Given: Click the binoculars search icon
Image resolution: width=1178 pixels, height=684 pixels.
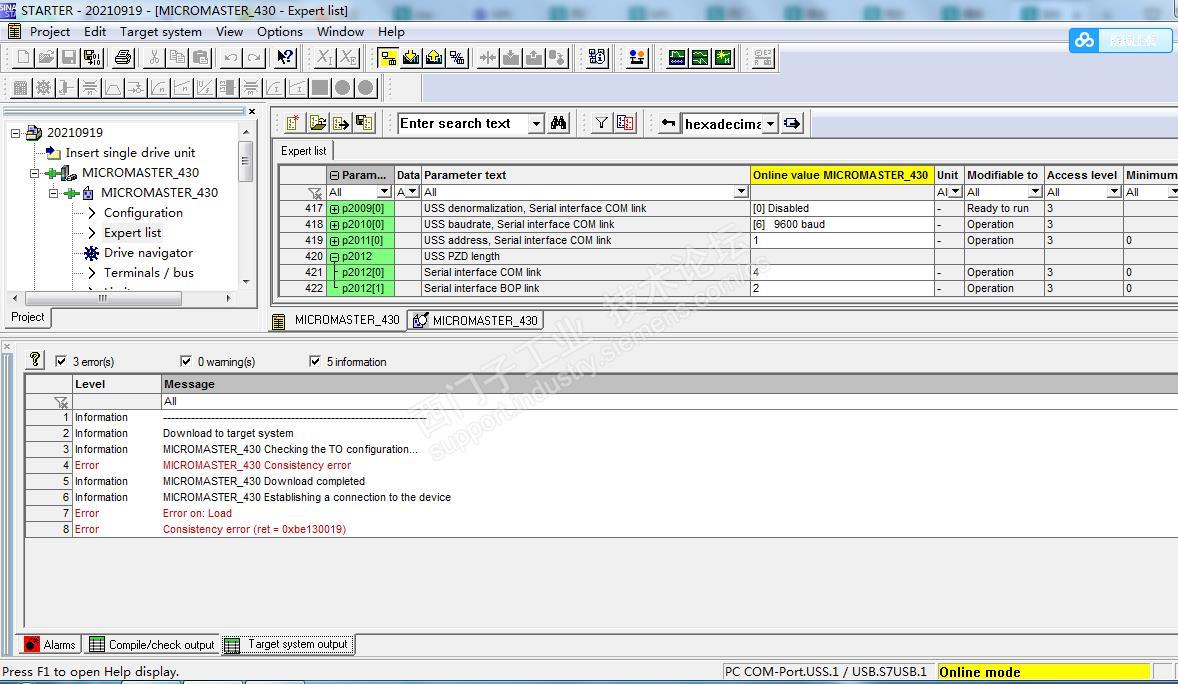Looking at the screenshot, I should point(558,123).
